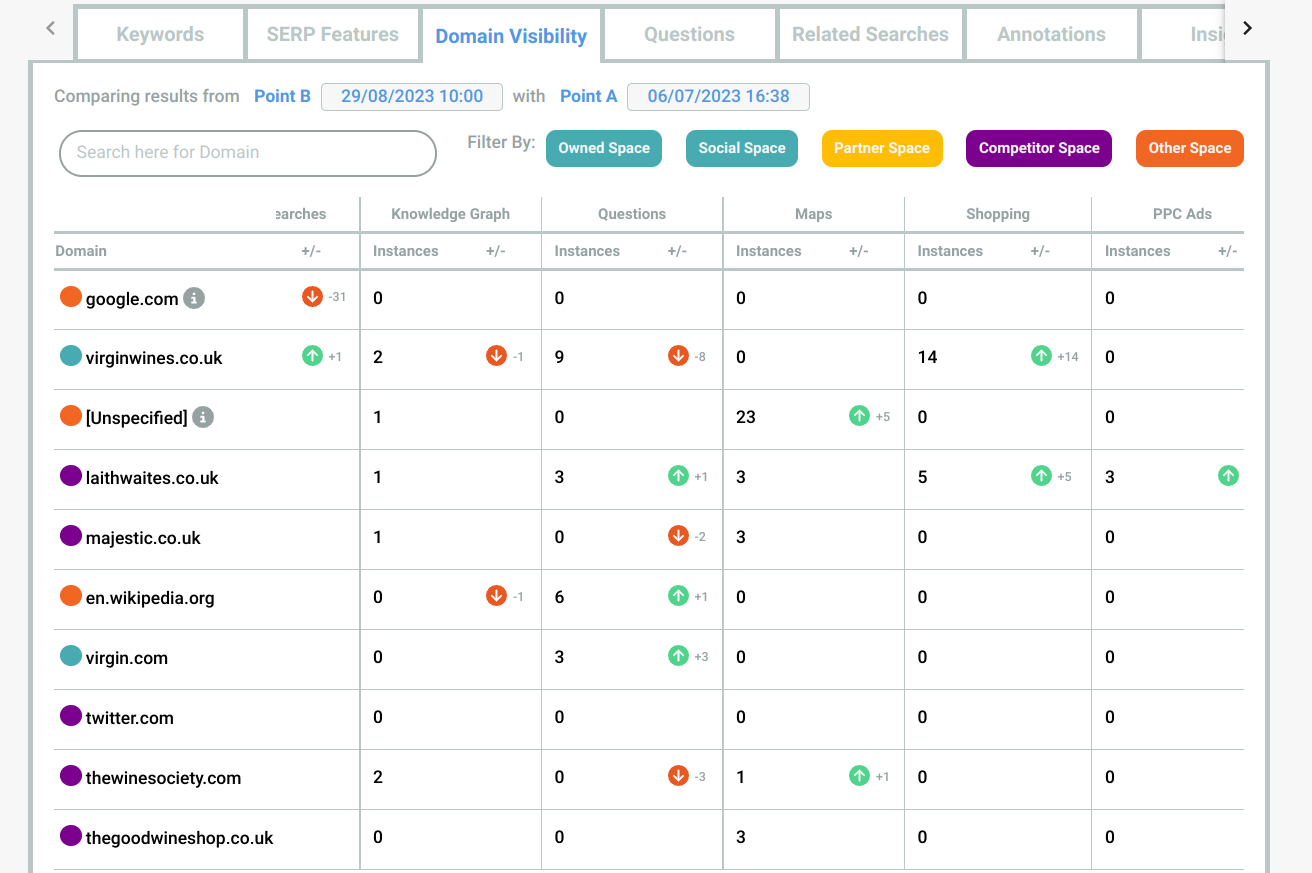Click [Unspecified] Maps green up arrow

click(x=859, y=416)
